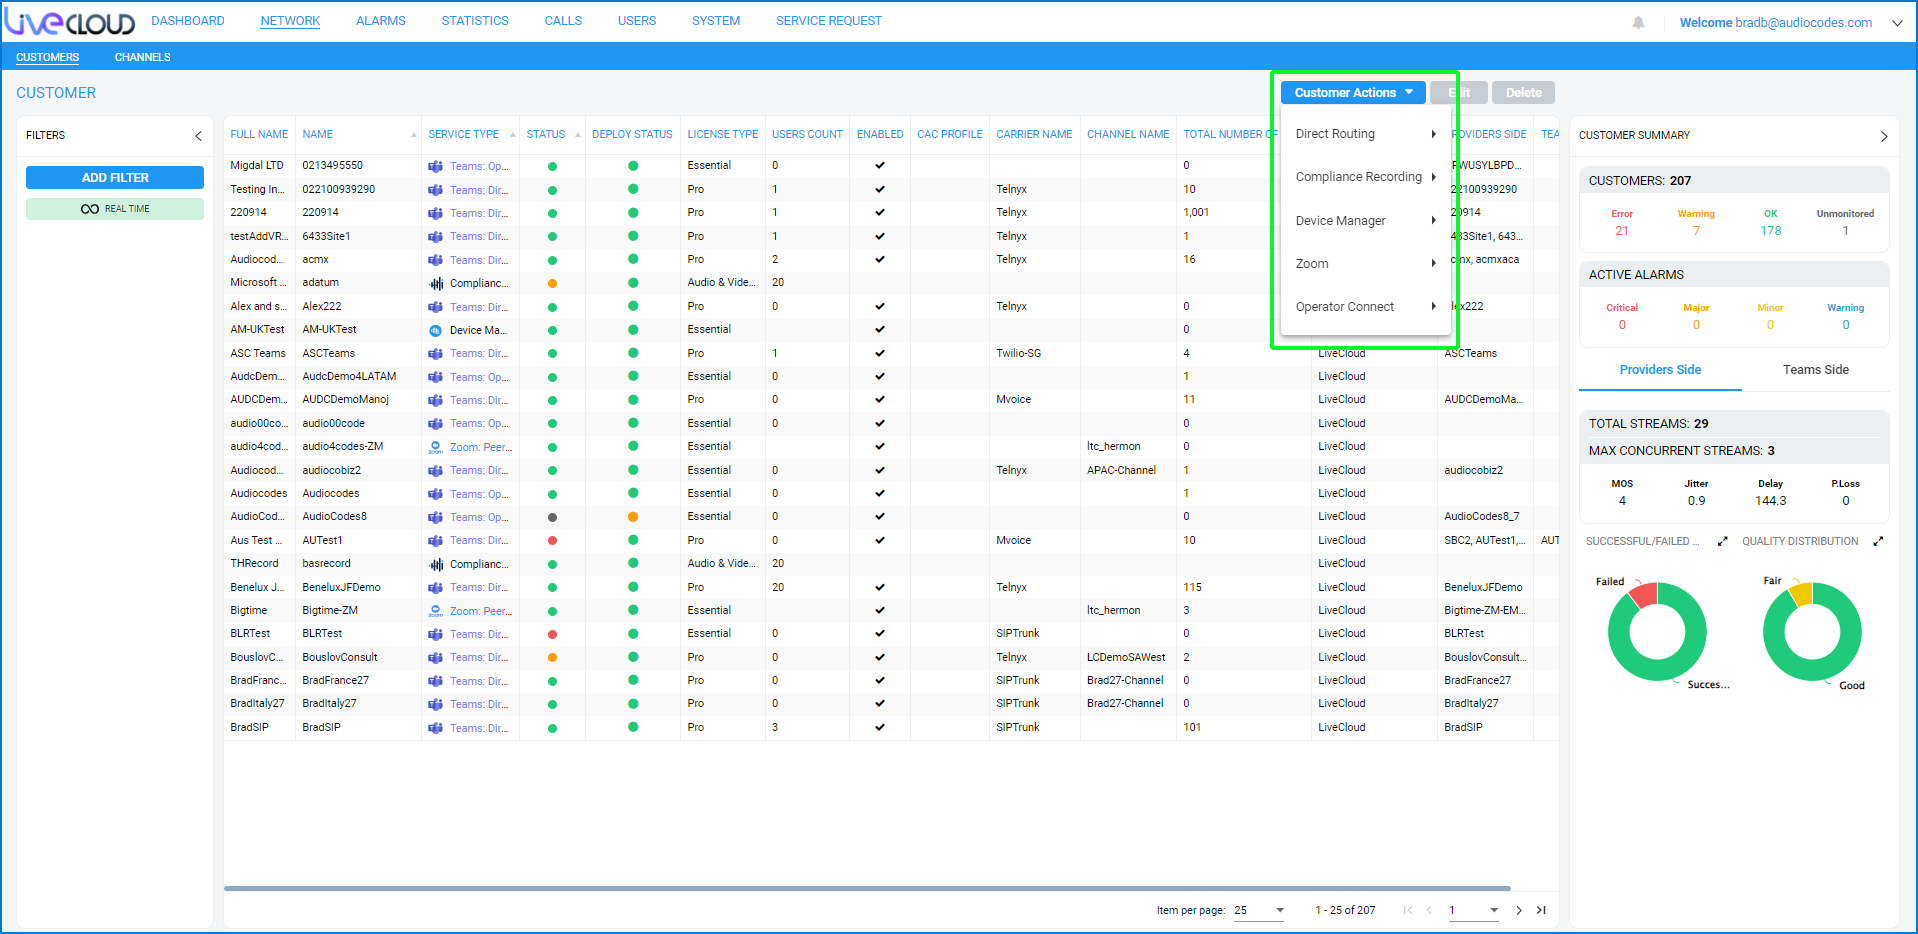Open the Alarms tab
Screen dimensions: 1918x934
point(381,21)
